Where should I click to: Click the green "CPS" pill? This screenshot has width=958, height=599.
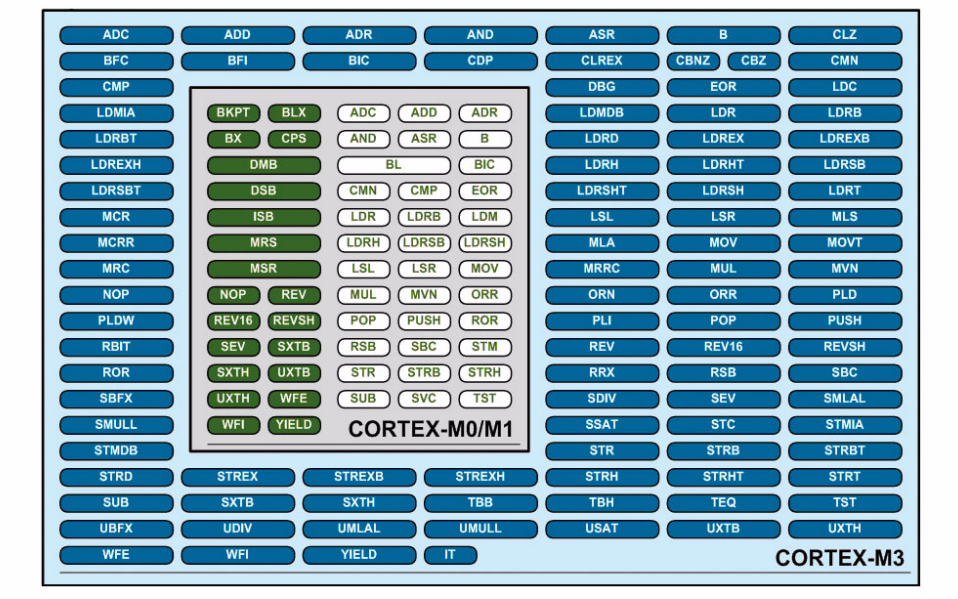pos(294,139)
